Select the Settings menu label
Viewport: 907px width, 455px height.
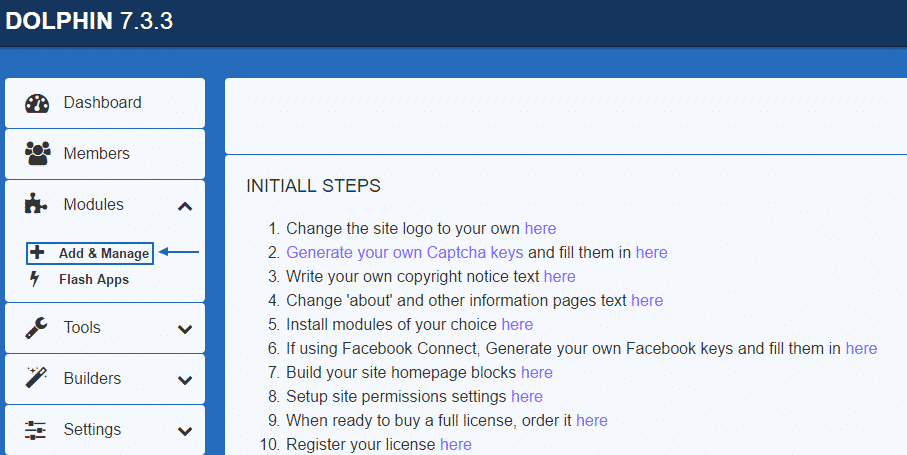coord(93,429)
